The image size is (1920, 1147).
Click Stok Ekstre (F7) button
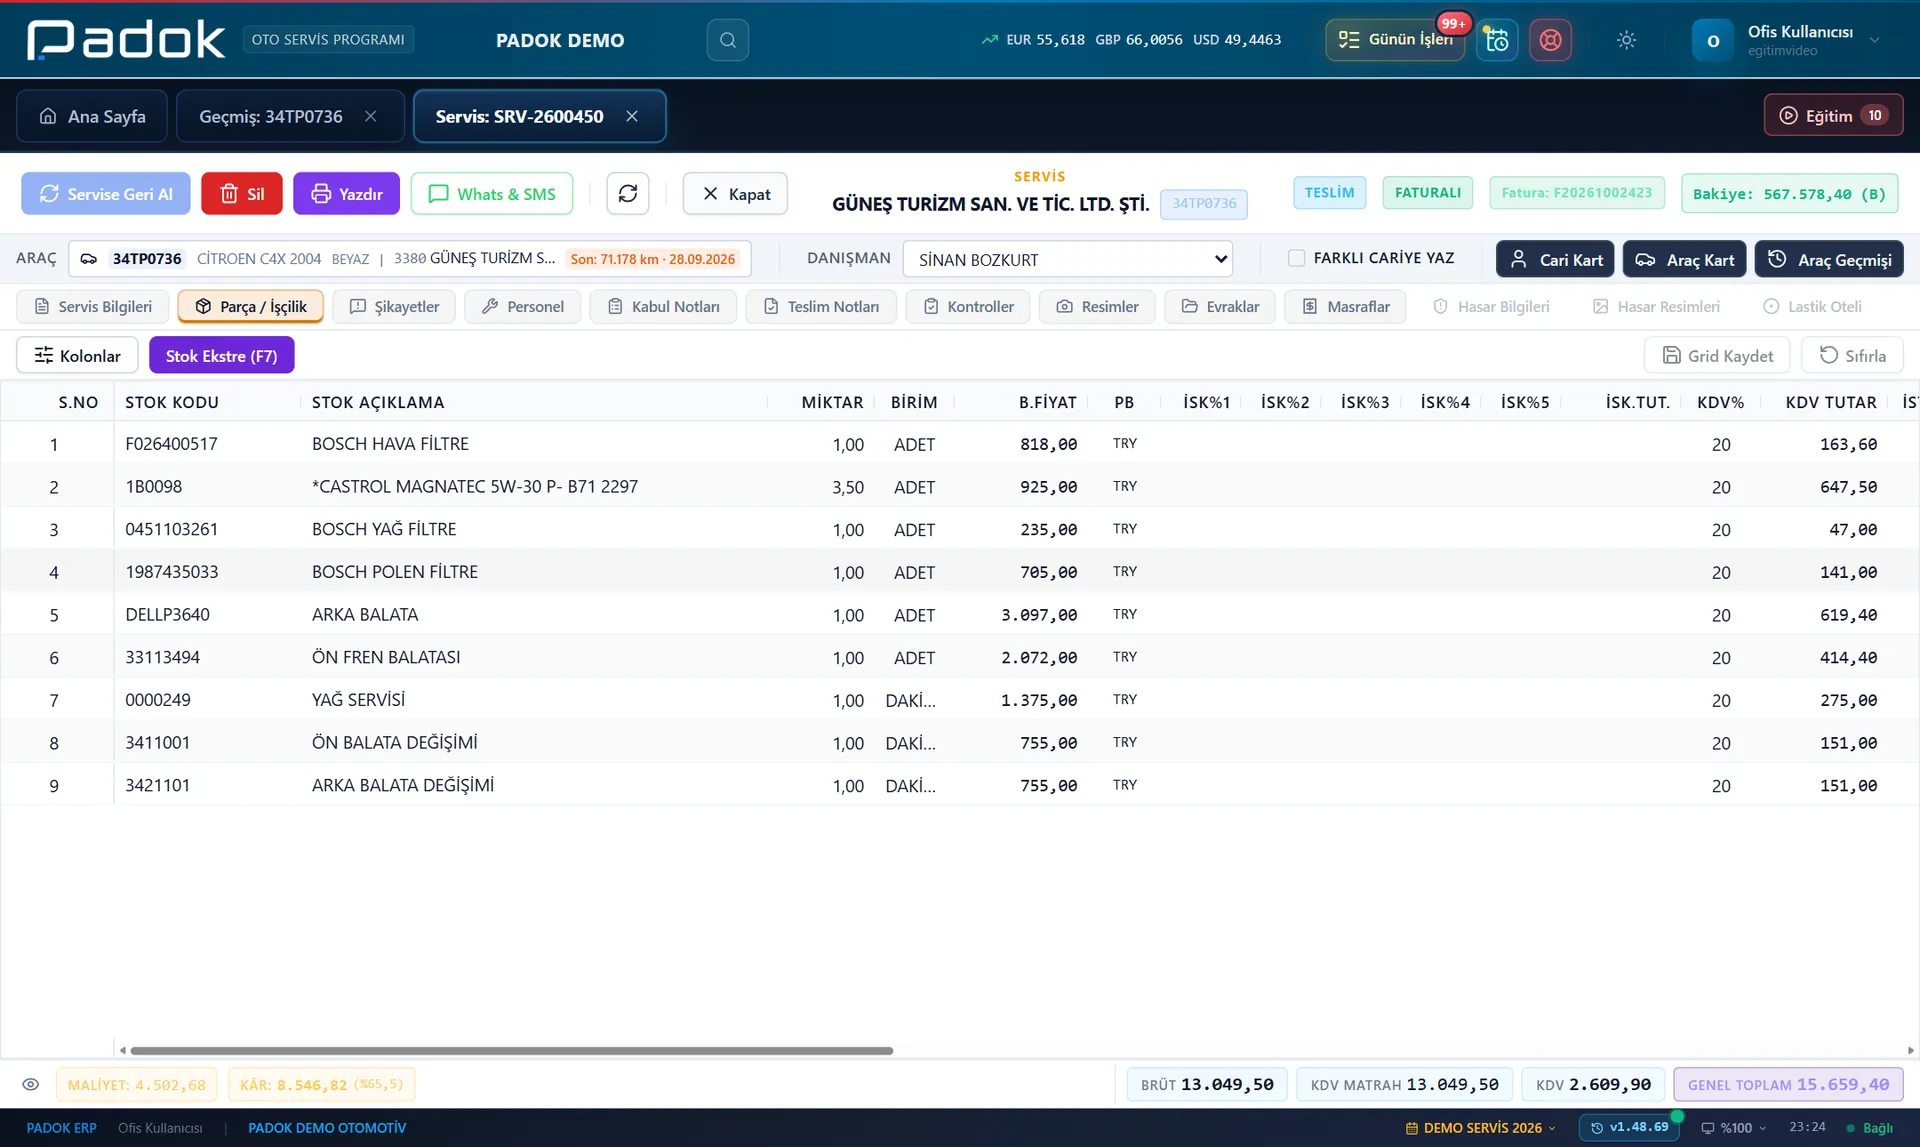pos(221,355)
